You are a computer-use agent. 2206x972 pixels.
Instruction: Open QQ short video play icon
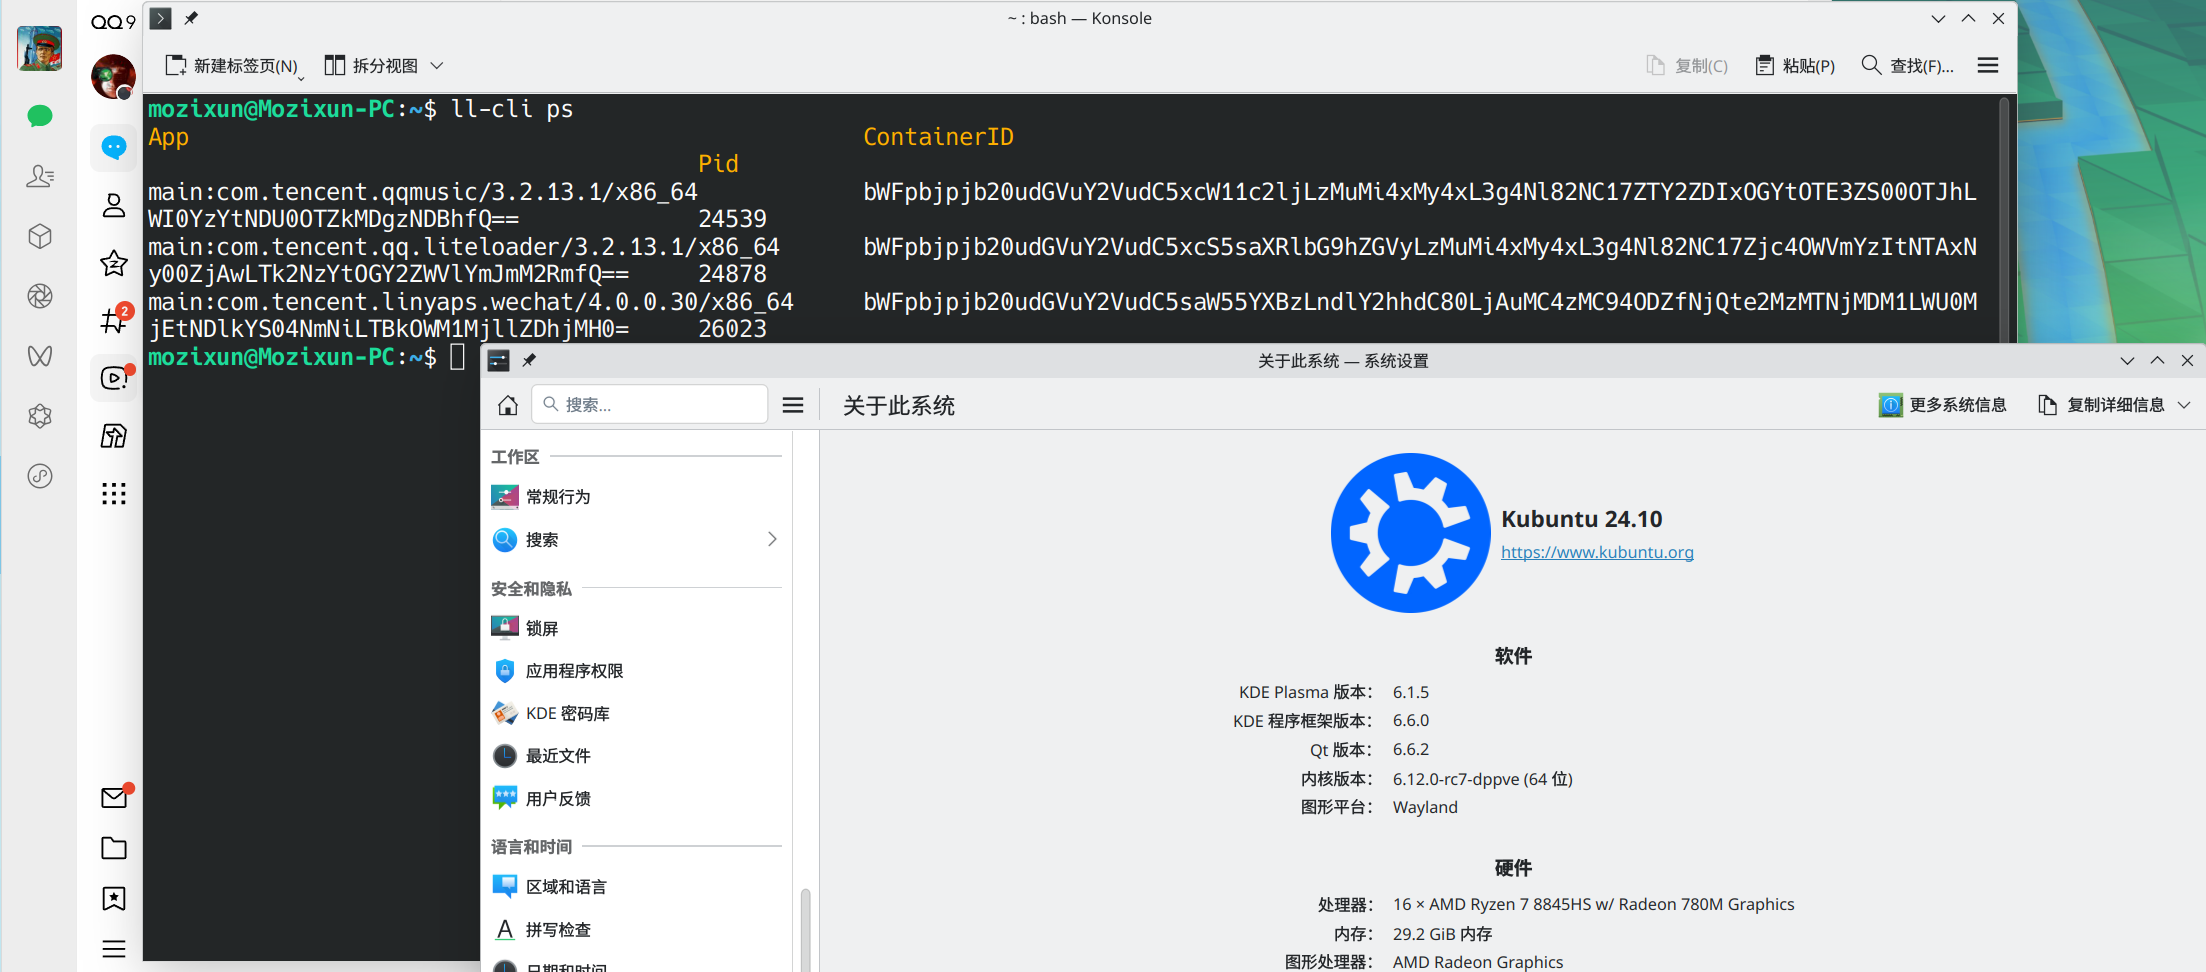coord(114,378)
